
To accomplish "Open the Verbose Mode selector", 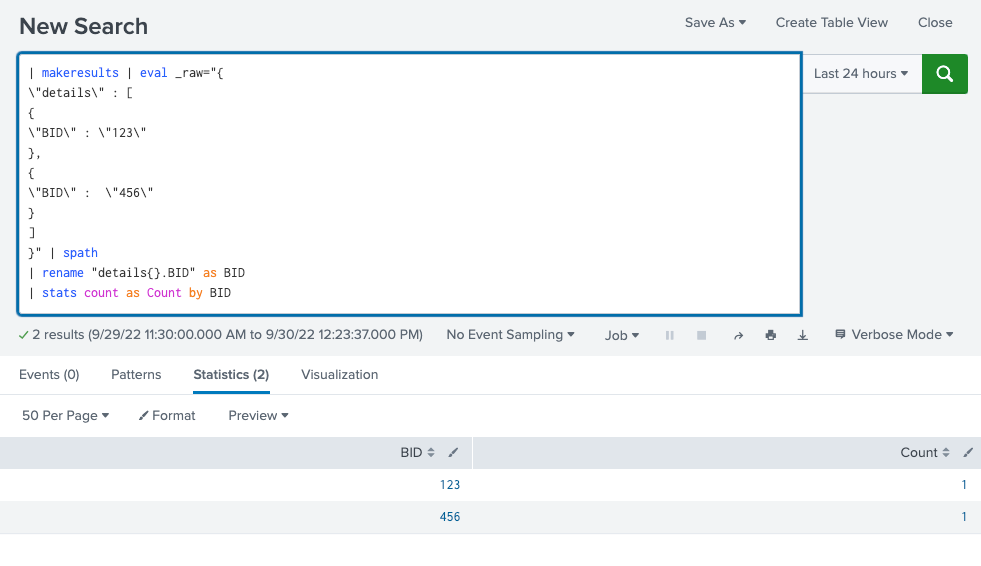I will click(x=894, y=335).
